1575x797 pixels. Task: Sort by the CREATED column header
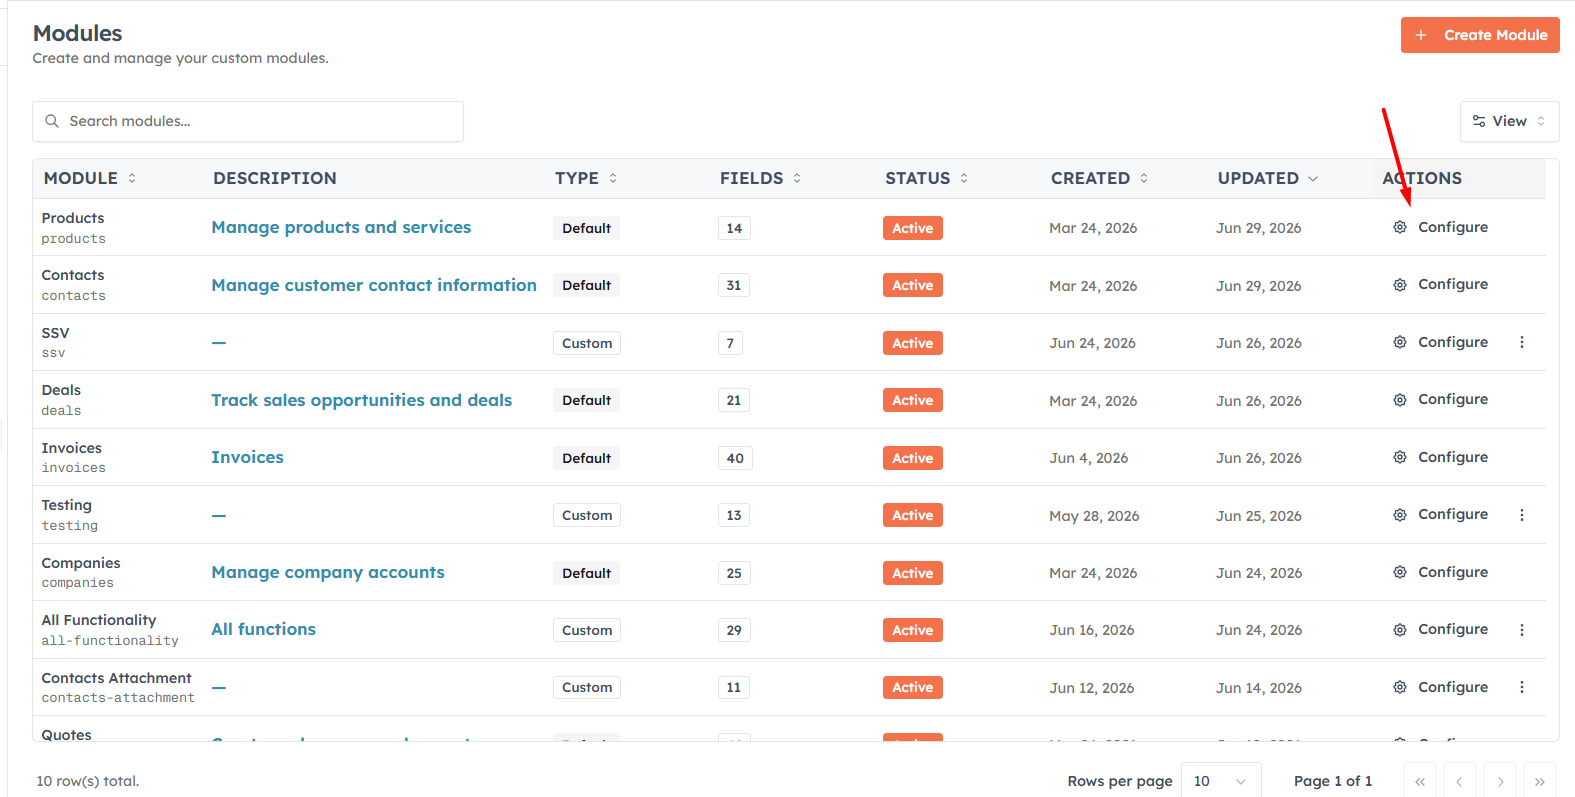coord(1099,178)
